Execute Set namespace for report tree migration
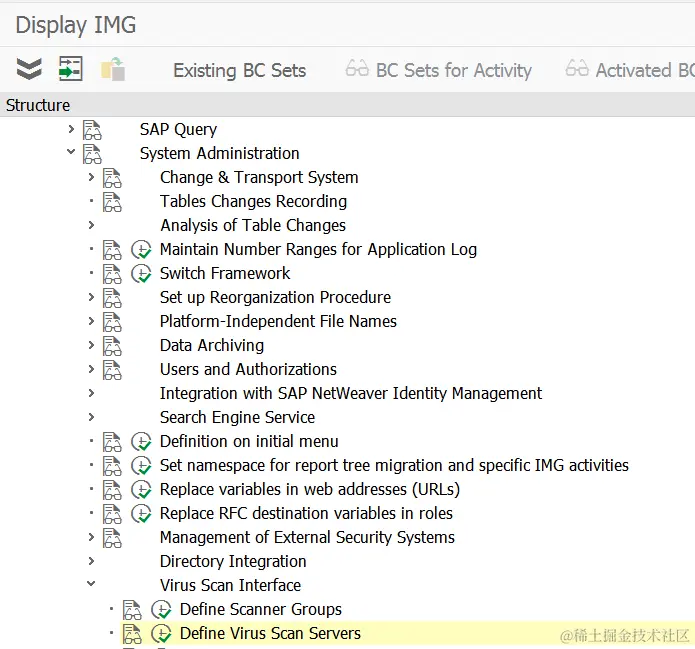The height and width of the screenshot is (649, 695). 141,465
